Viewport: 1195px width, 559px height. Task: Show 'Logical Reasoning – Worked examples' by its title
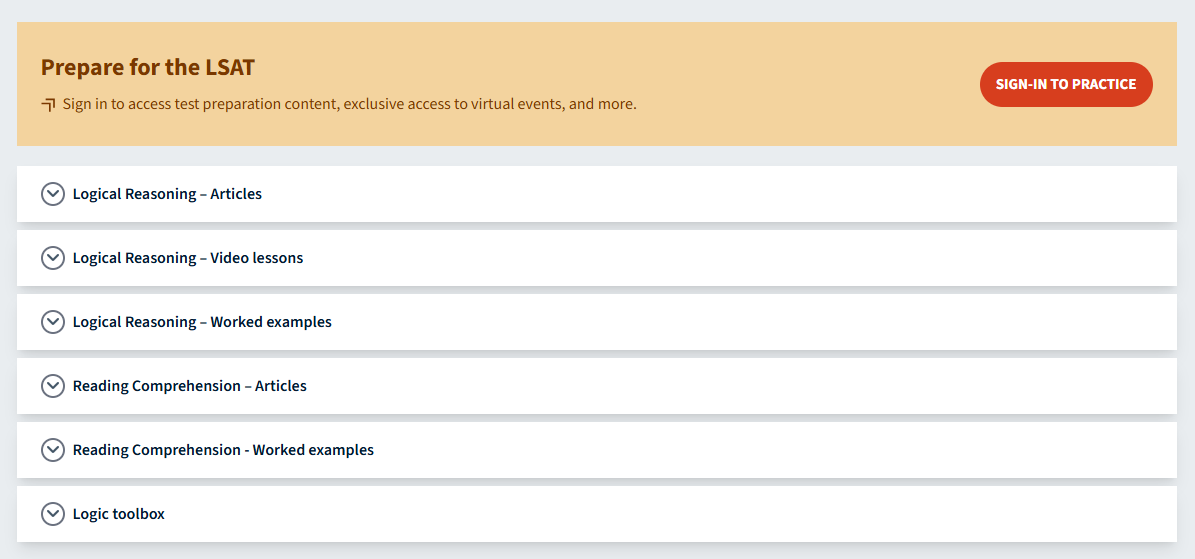pyautogui.click(x=202, y=322)
